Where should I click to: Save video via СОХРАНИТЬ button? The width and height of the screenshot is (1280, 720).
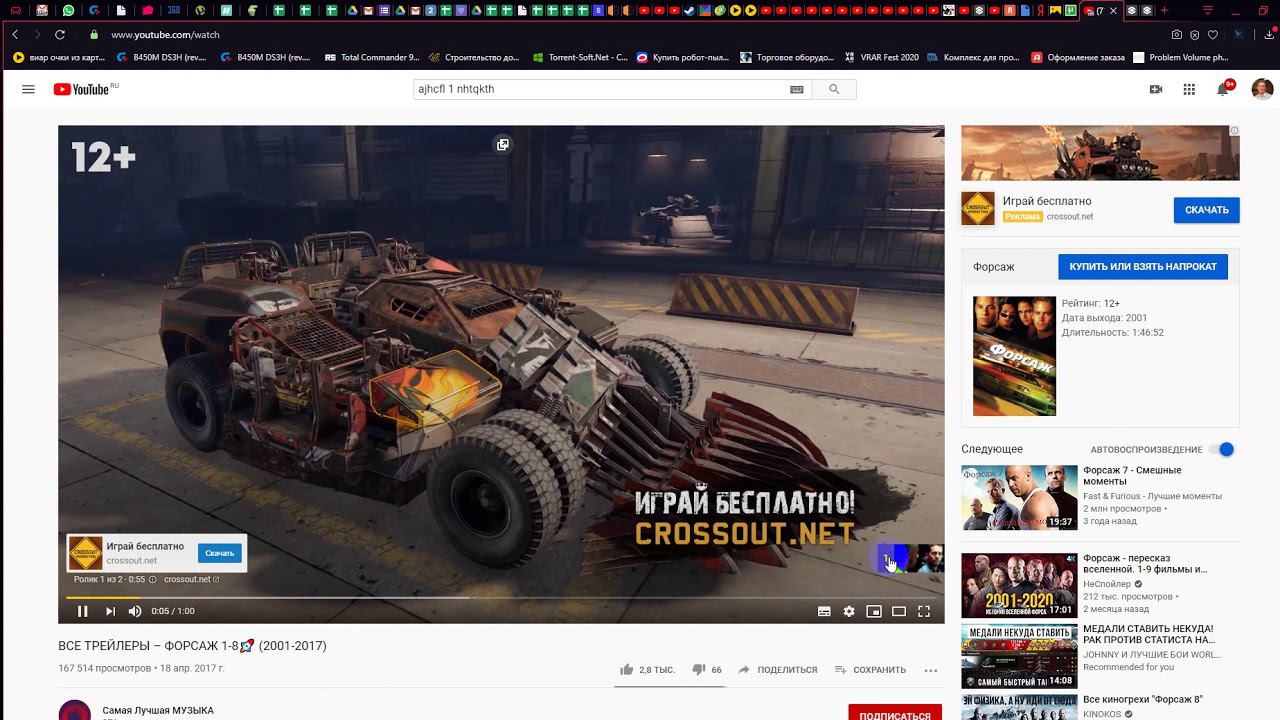click(870, 670)
